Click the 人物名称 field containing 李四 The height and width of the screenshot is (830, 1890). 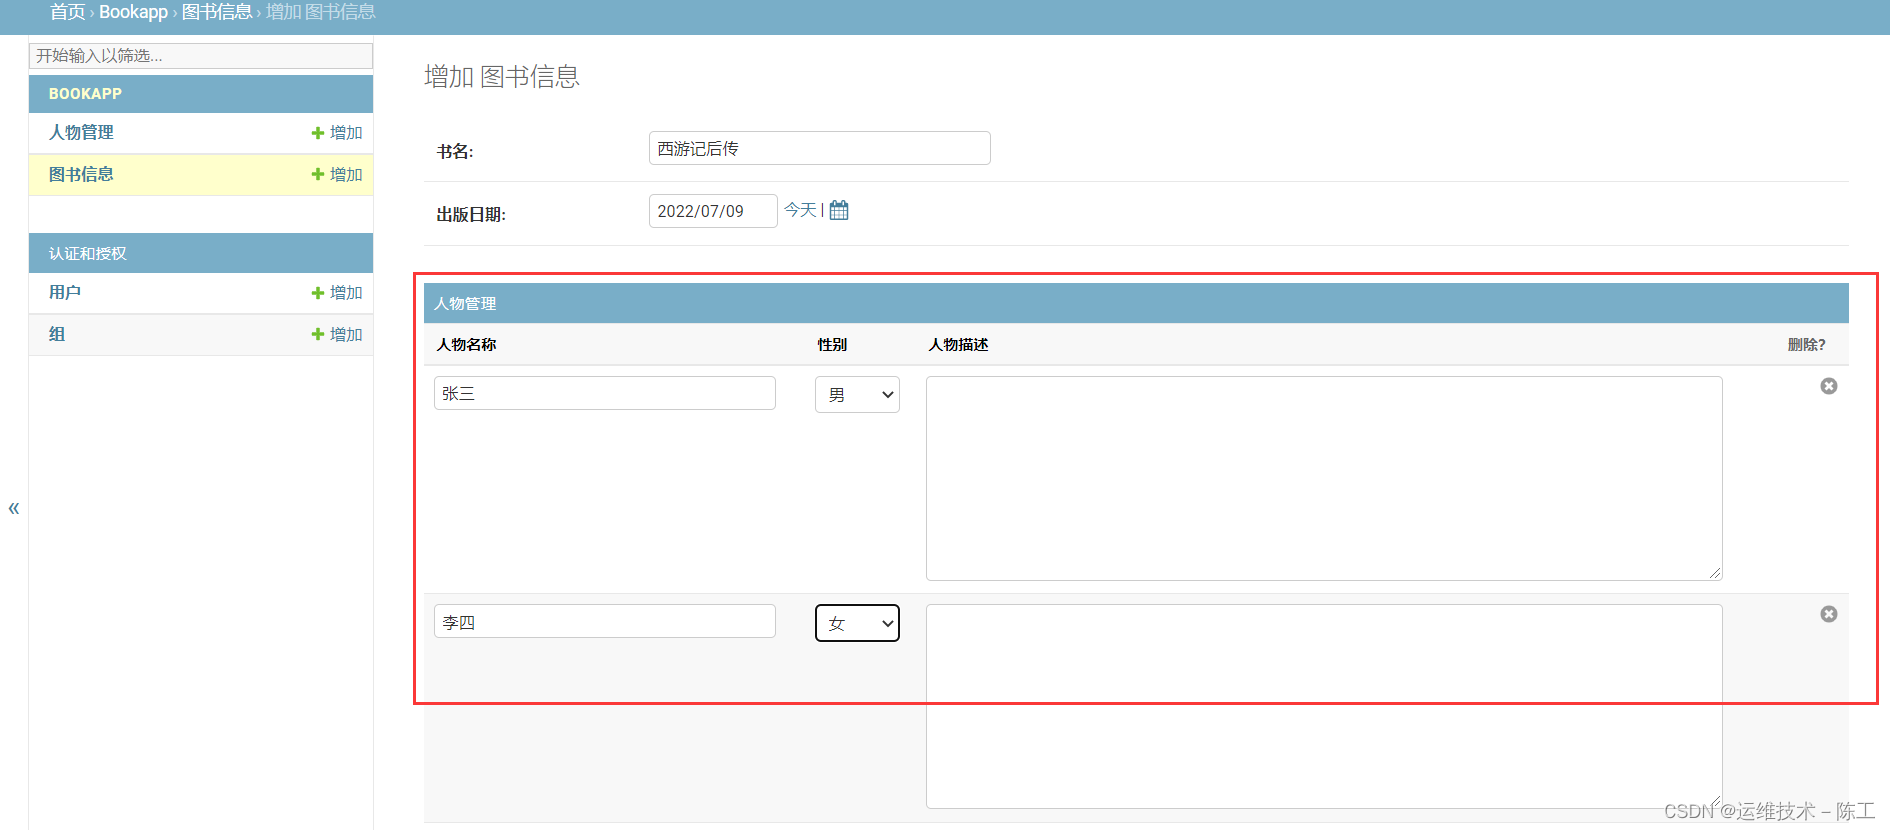click(604, 621)
